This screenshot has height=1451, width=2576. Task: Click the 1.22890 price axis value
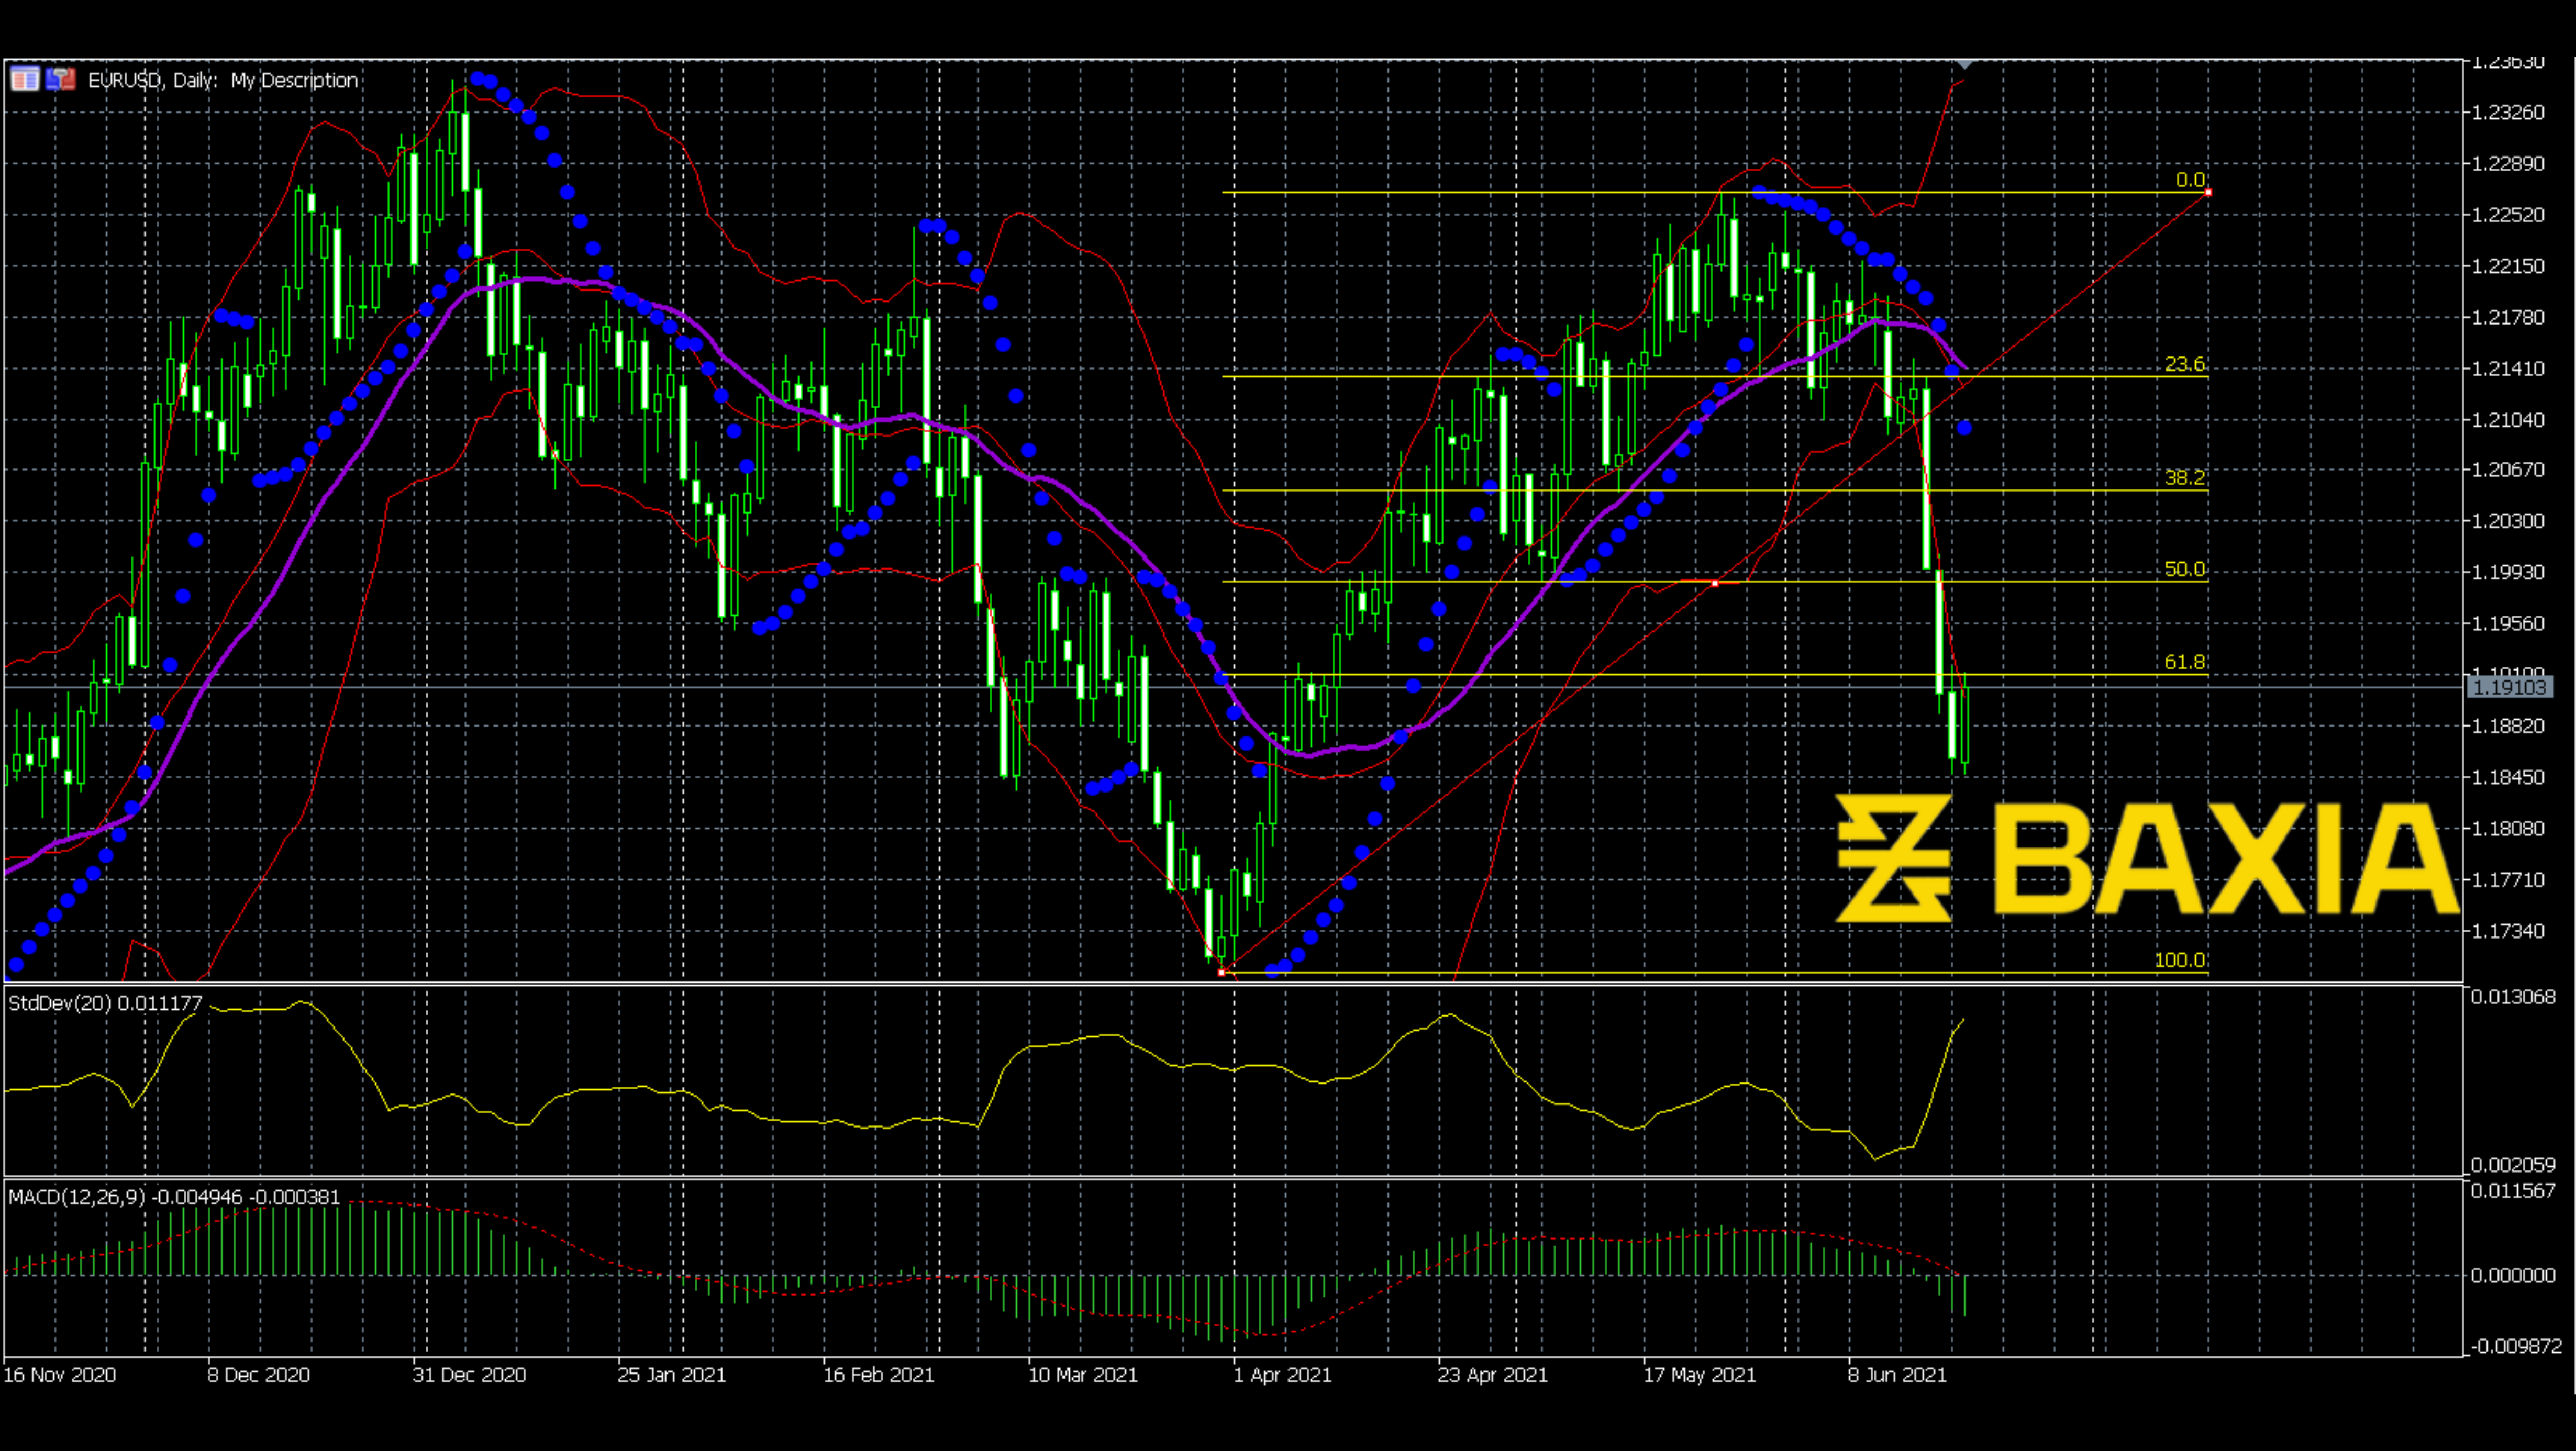(2508, 163)
